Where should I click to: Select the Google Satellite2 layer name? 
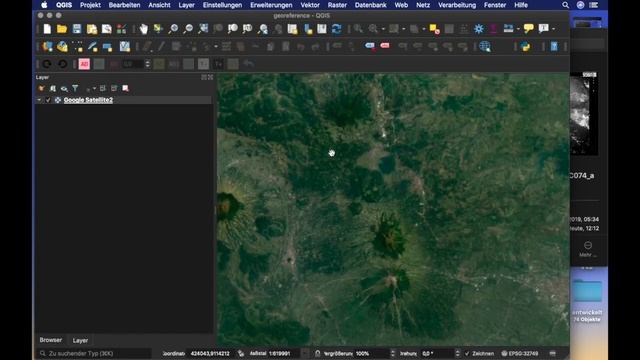88,100
